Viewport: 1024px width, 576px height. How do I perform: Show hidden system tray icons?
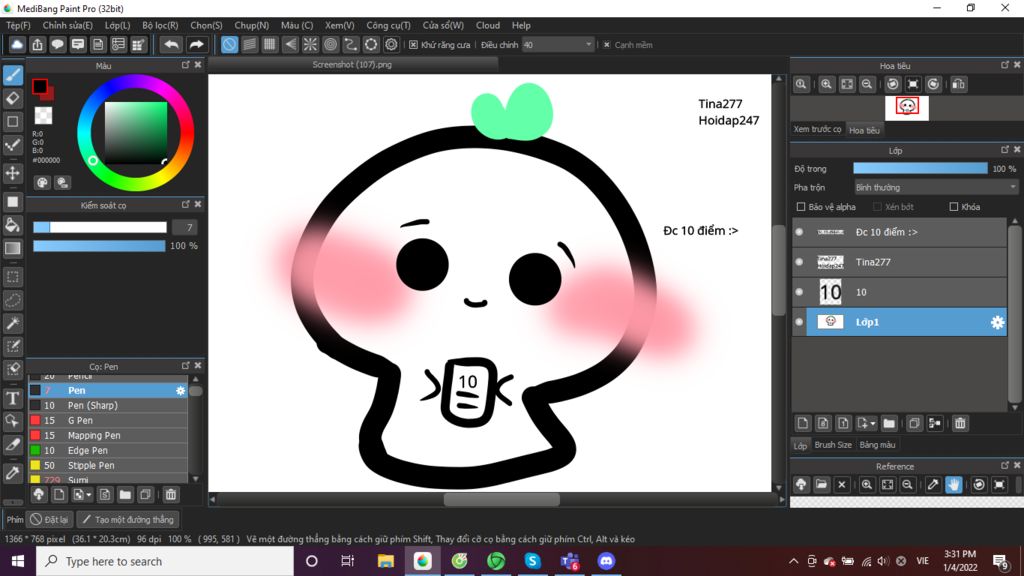pos(793,561)
